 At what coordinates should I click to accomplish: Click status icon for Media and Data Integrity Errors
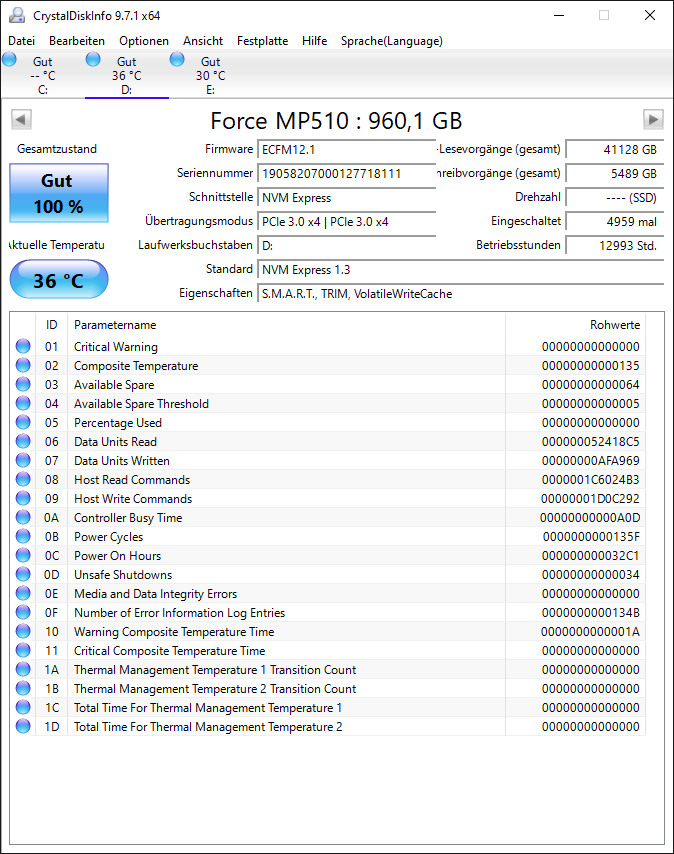23,593
